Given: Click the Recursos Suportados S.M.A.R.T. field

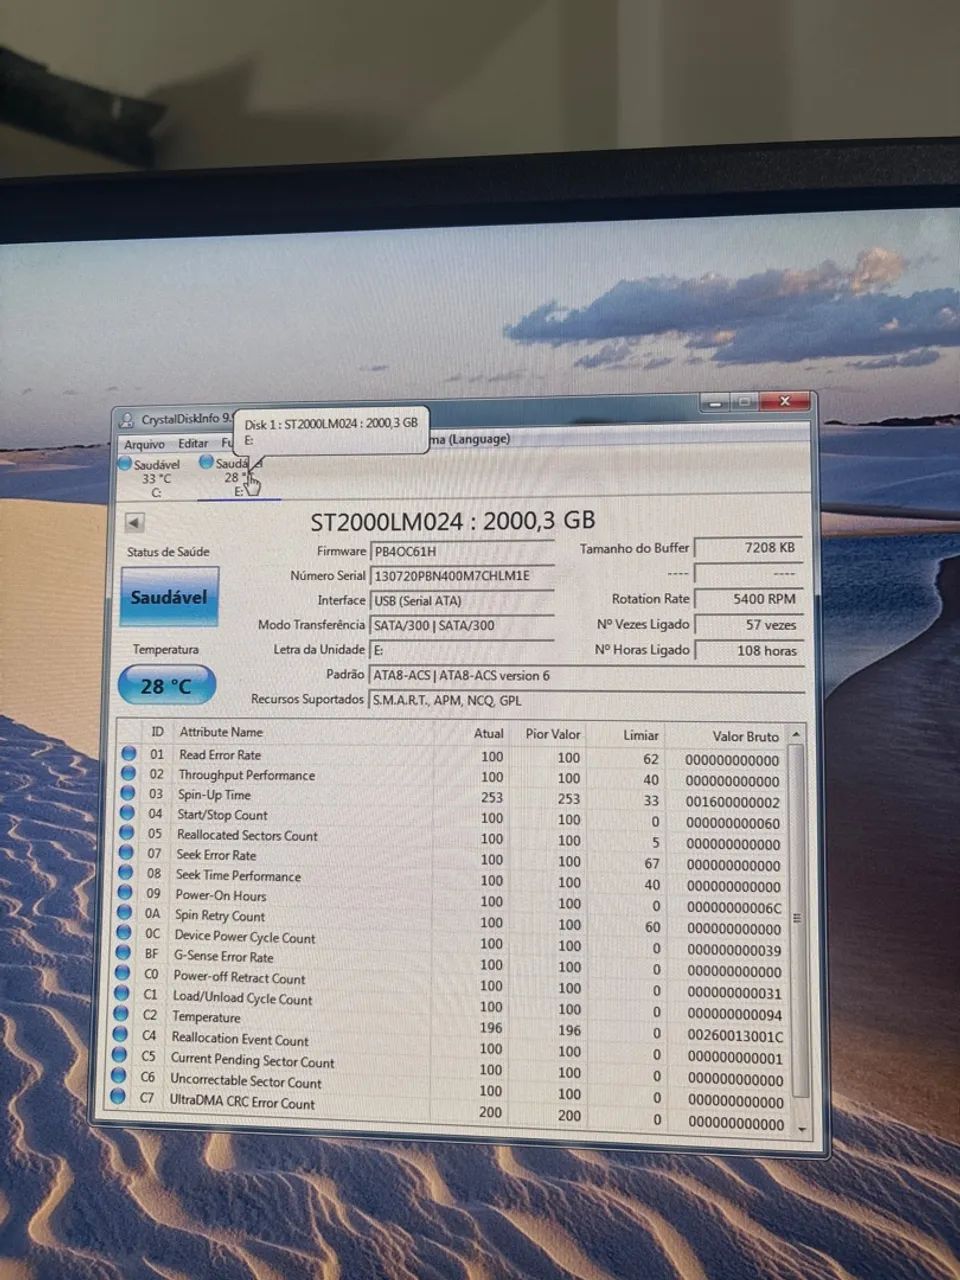Looking at the screenshot, I should tap(586, 701).
